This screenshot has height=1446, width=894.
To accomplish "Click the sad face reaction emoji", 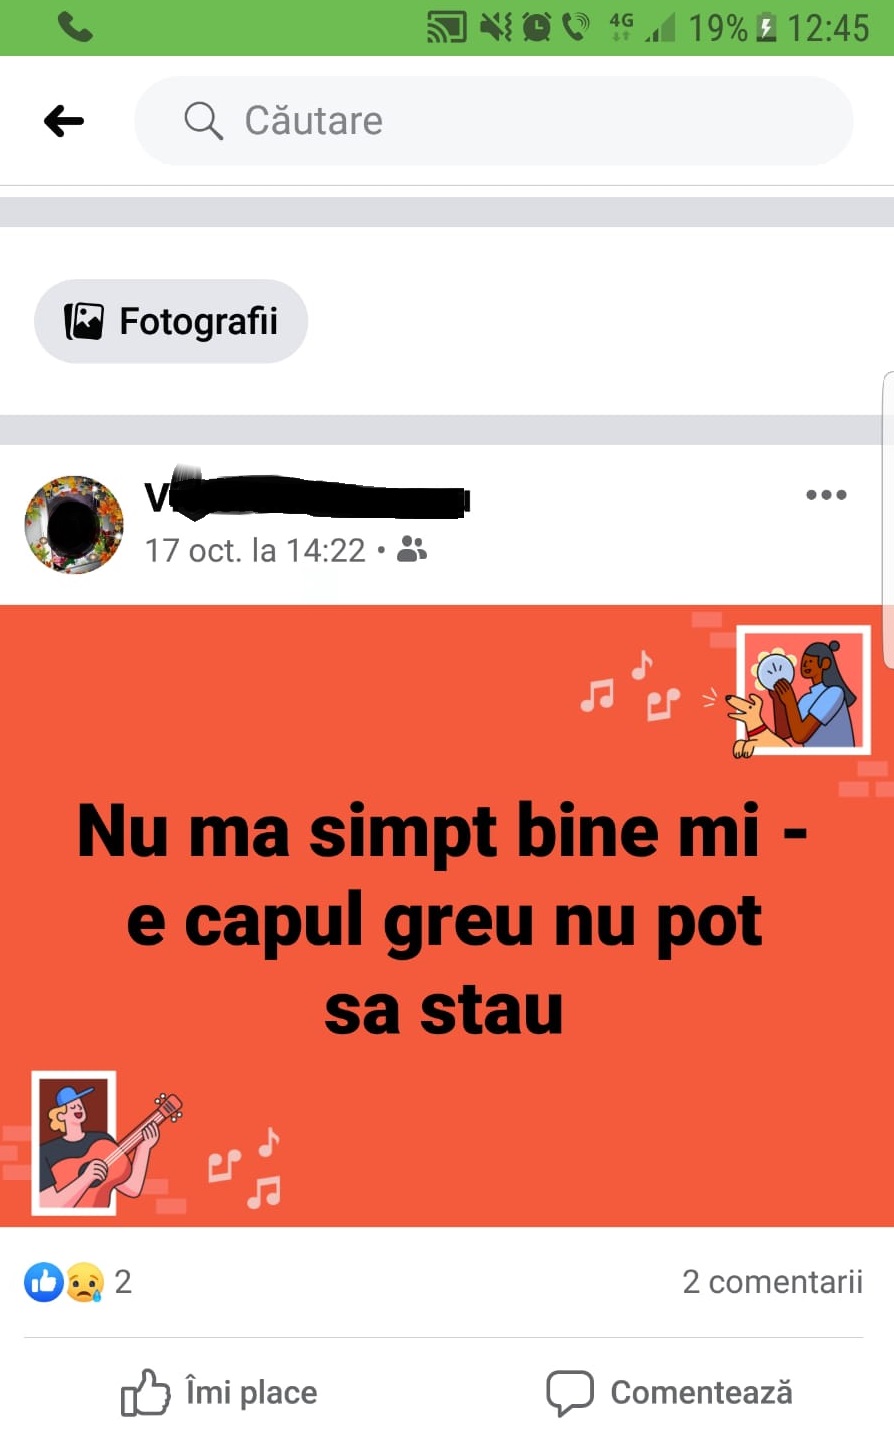I will 85,1282.
